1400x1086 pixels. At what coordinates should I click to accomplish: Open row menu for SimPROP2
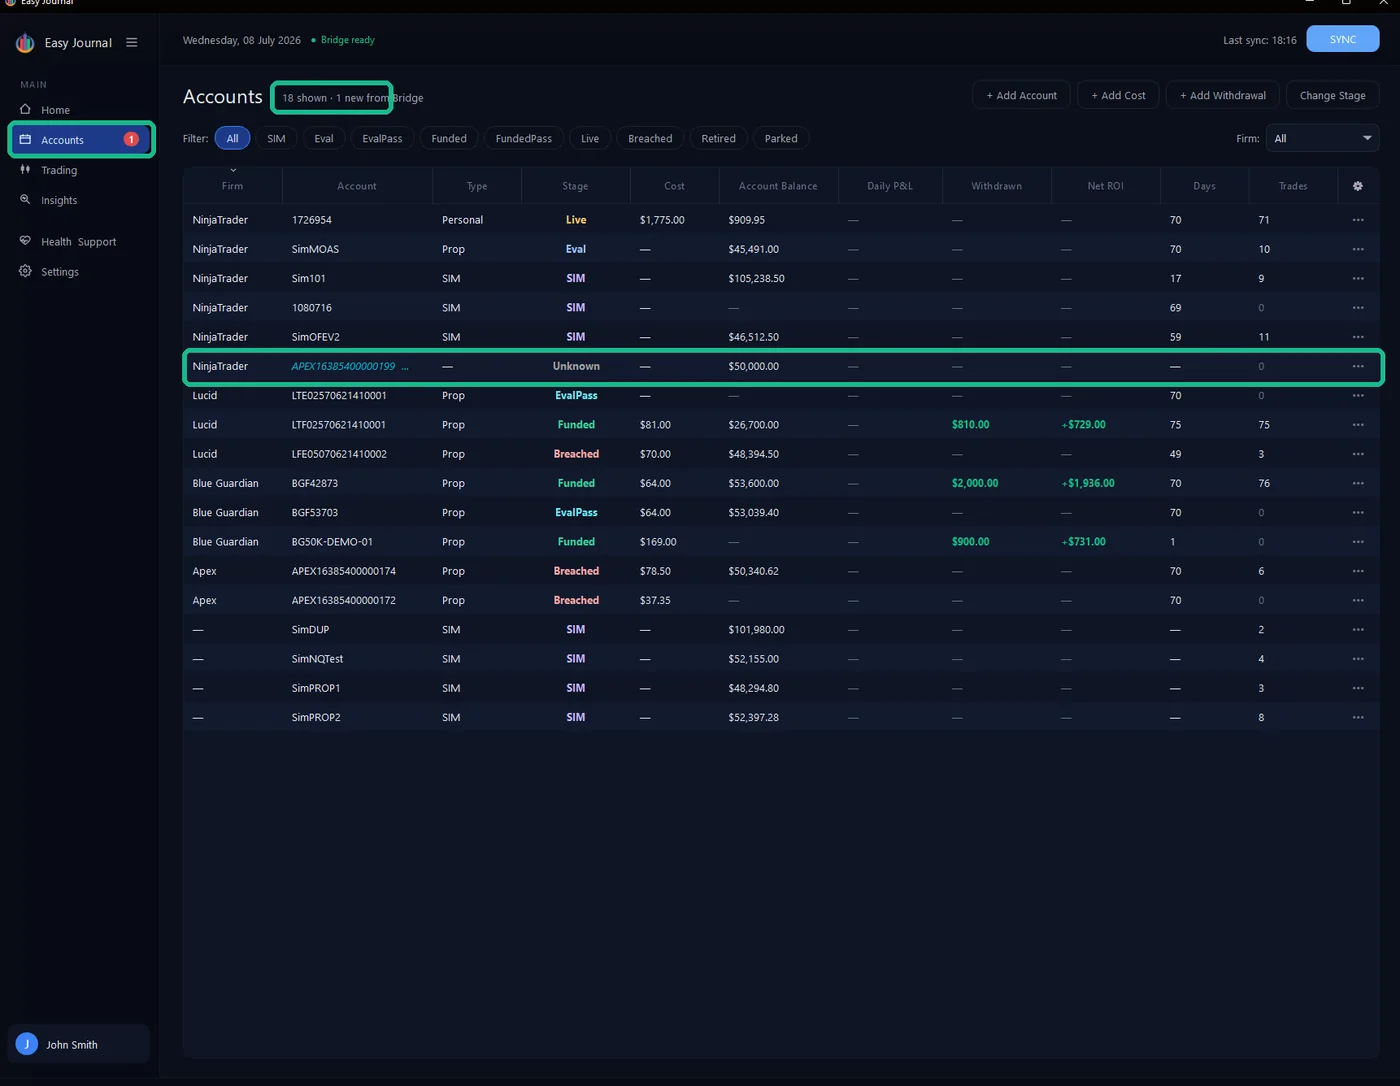[x=1357, y=717]
